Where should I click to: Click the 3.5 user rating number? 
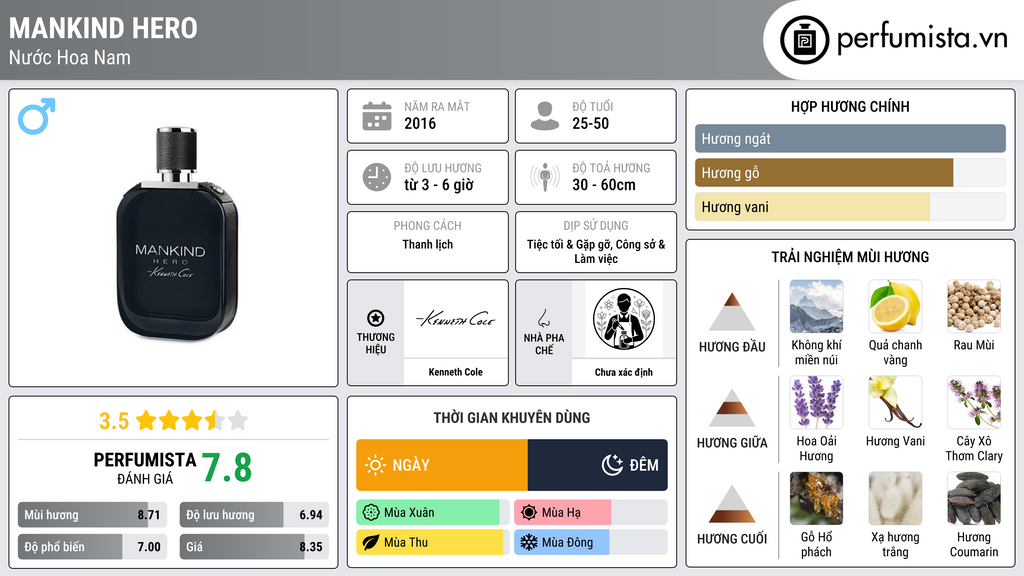coord(114,421)
